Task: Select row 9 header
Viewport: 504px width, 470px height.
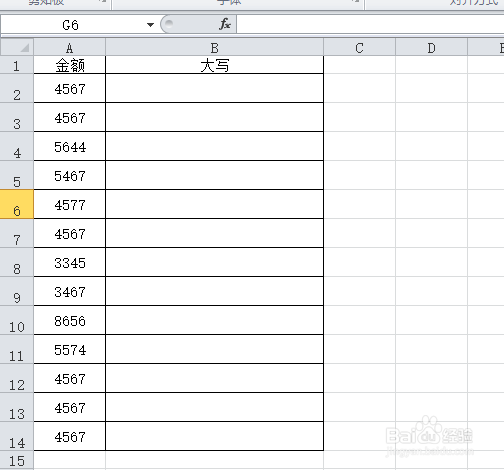Action: pyautogui.click(x=17, y=291)
